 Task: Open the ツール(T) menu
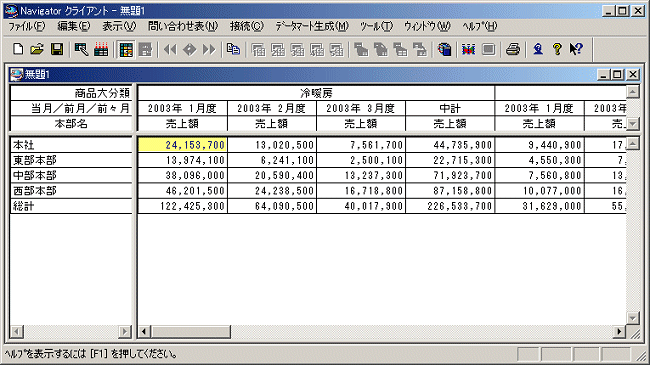click(x=376, y=27)
